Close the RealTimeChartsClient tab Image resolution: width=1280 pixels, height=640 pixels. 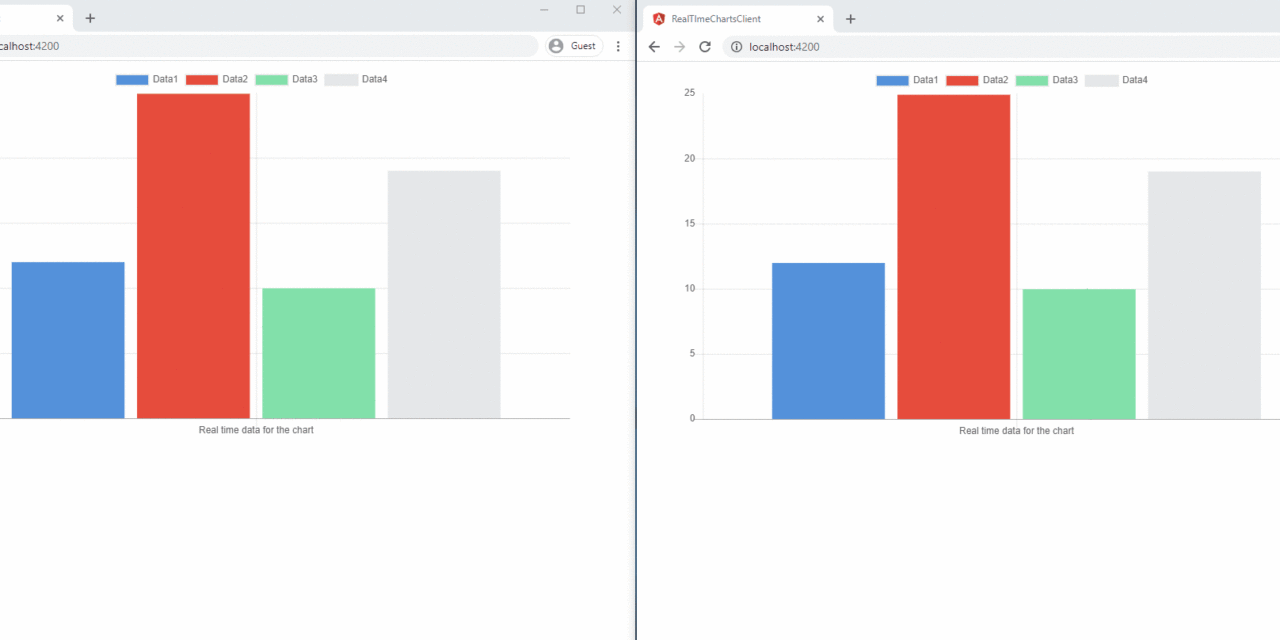point(820,19)
